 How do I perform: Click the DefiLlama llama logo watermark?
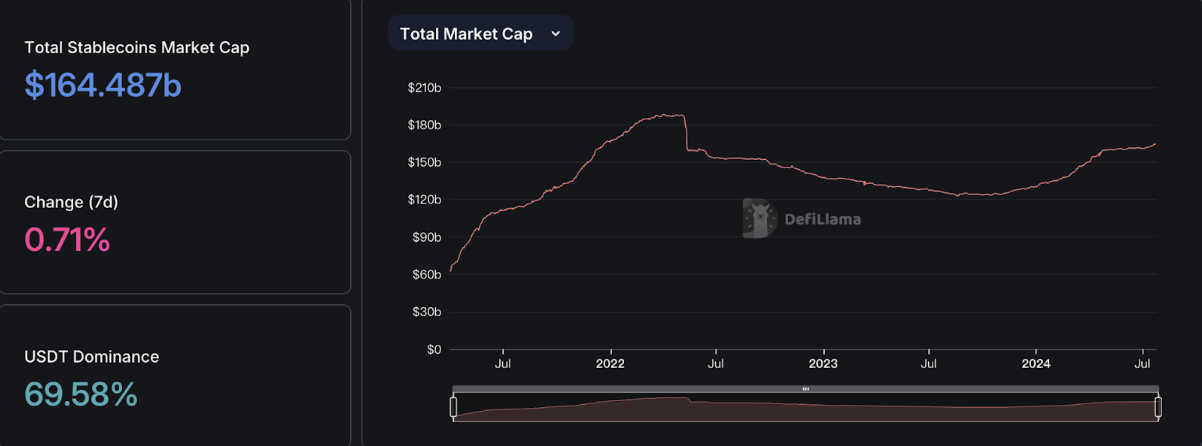coord(760,218)
